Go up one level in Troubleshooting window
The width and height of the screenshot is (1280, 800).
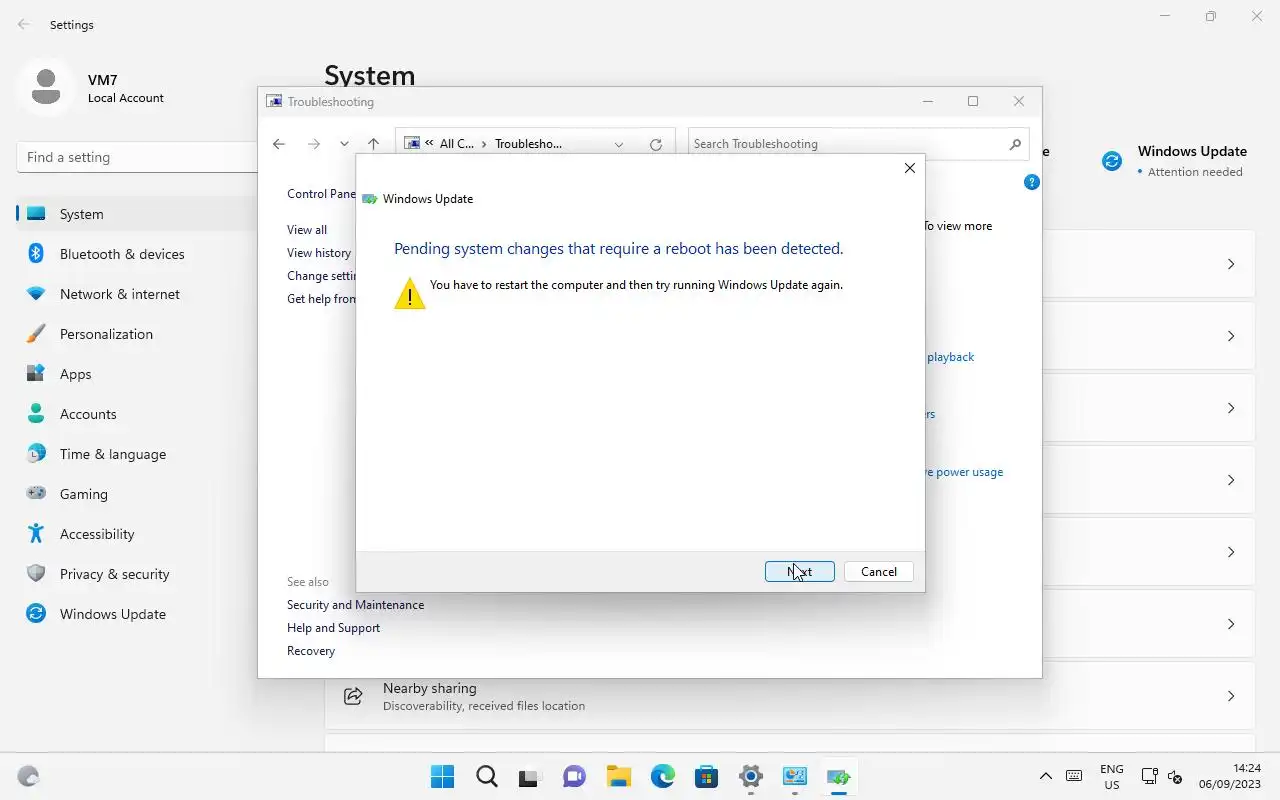click(x=373, y=144)
